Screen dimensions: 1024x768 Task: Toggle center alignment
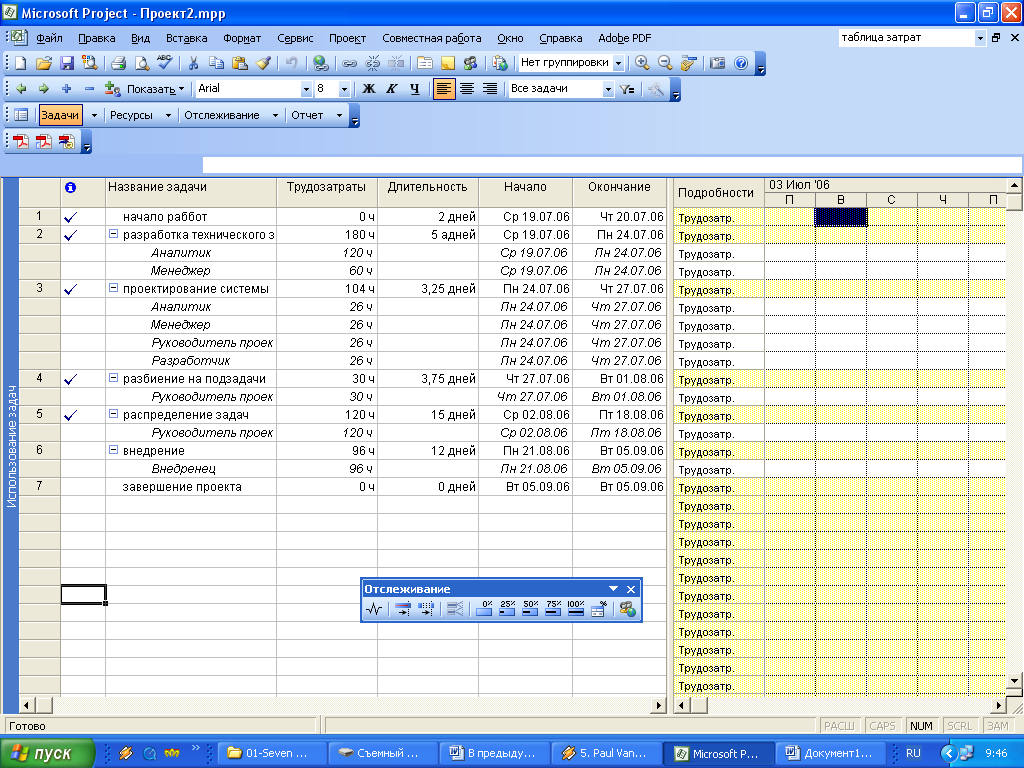click(467, 89)
